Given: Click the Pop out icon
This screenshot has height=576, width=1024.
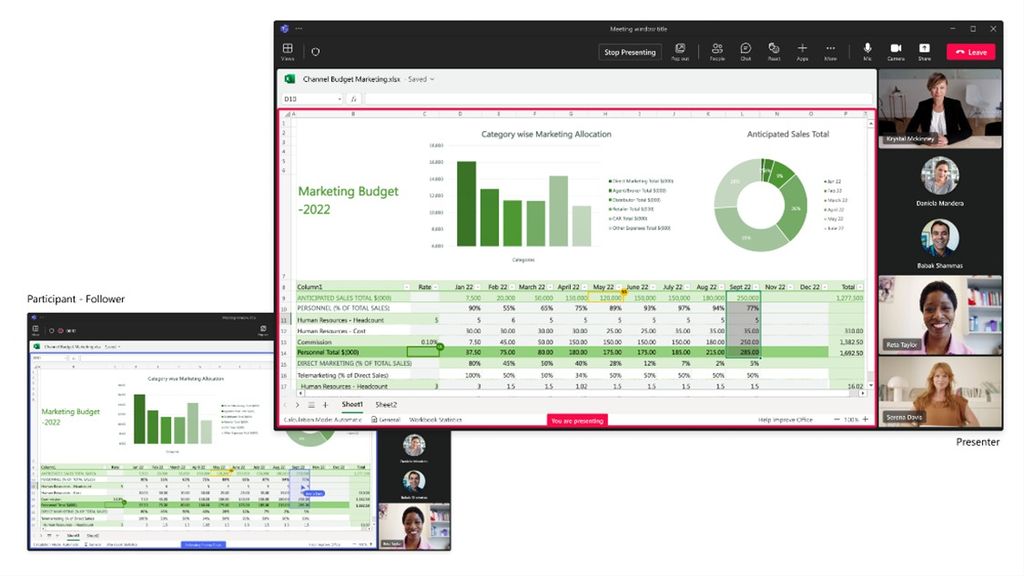Looking at the screenshot, I should pos(680,50).
